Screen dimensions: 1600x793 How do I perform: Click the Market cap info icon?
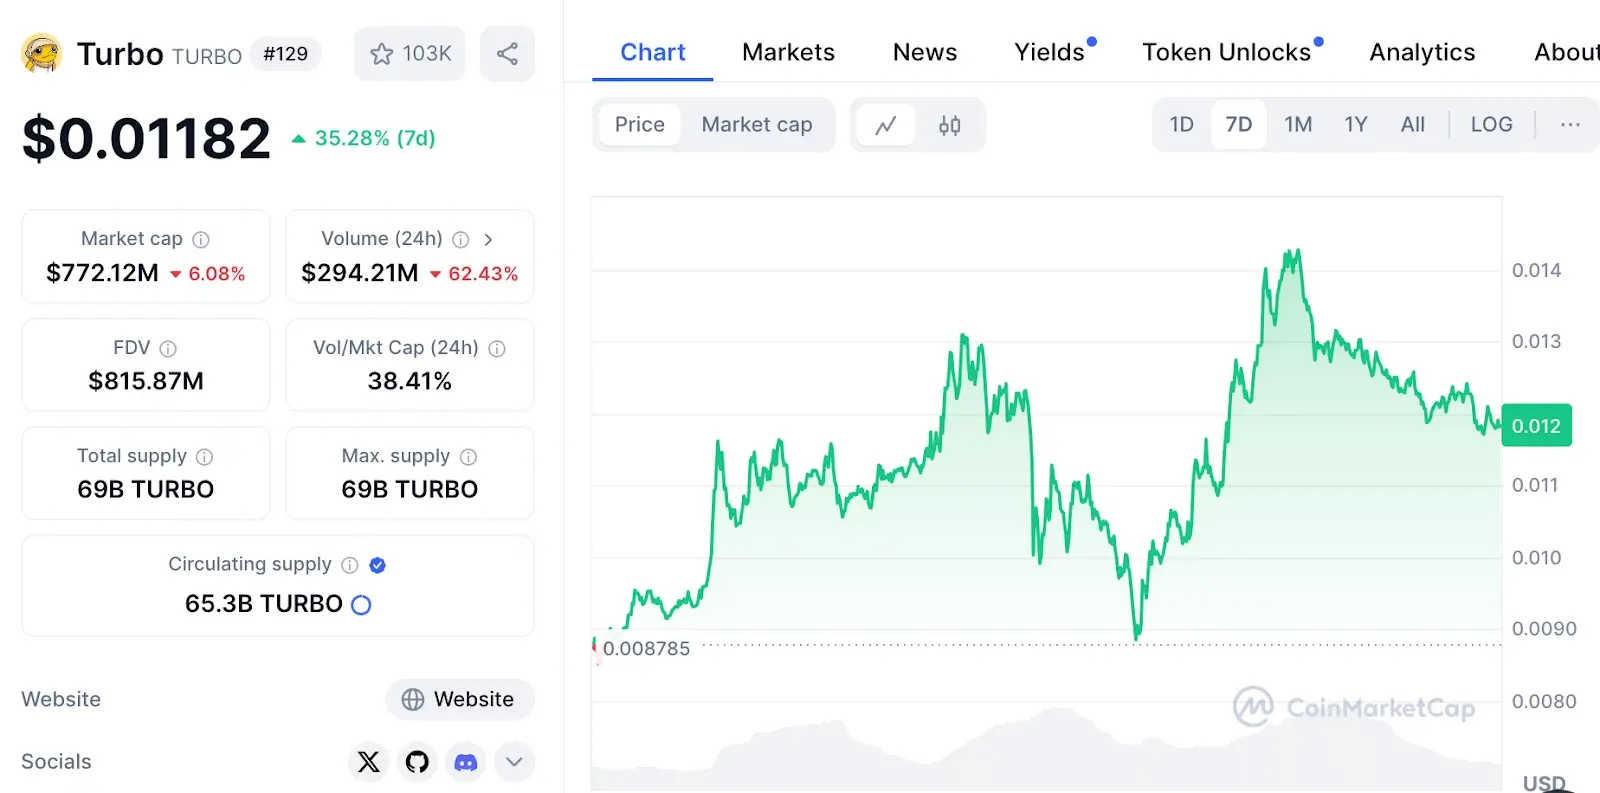[x=201, y=240]
